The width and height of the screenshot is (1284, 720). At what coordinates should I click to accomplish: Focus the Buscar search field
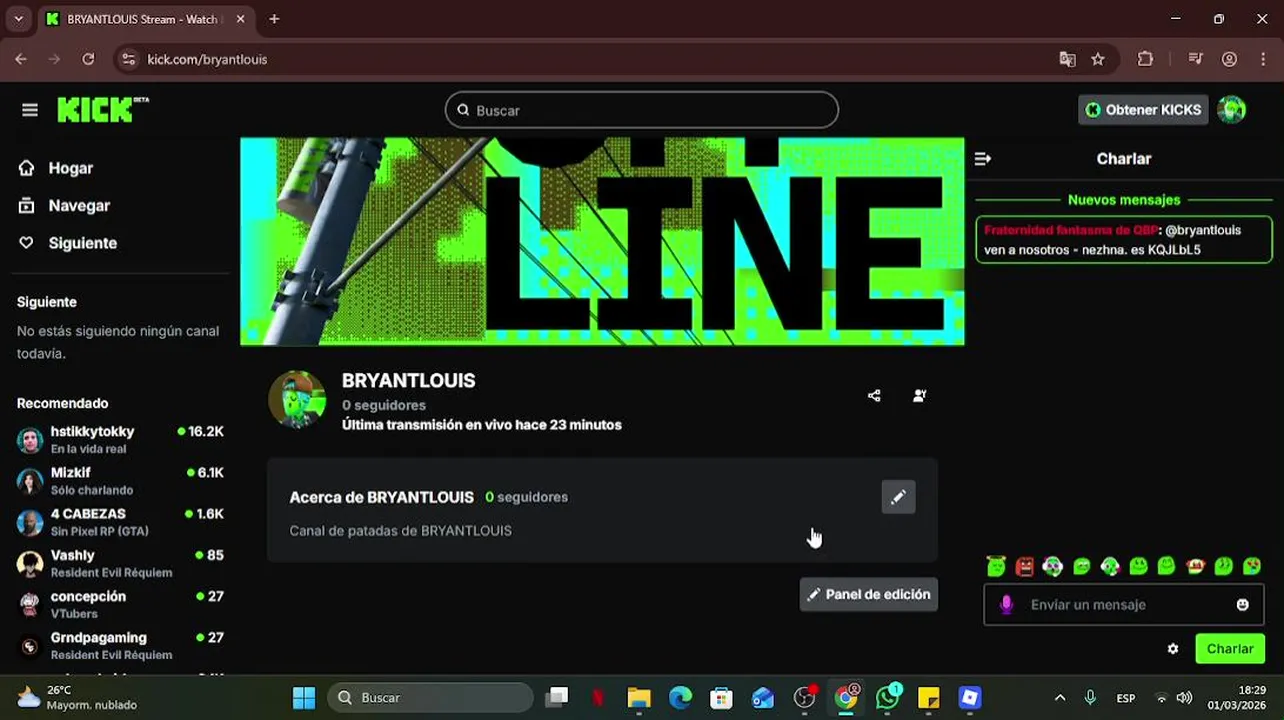pos(642,110)
